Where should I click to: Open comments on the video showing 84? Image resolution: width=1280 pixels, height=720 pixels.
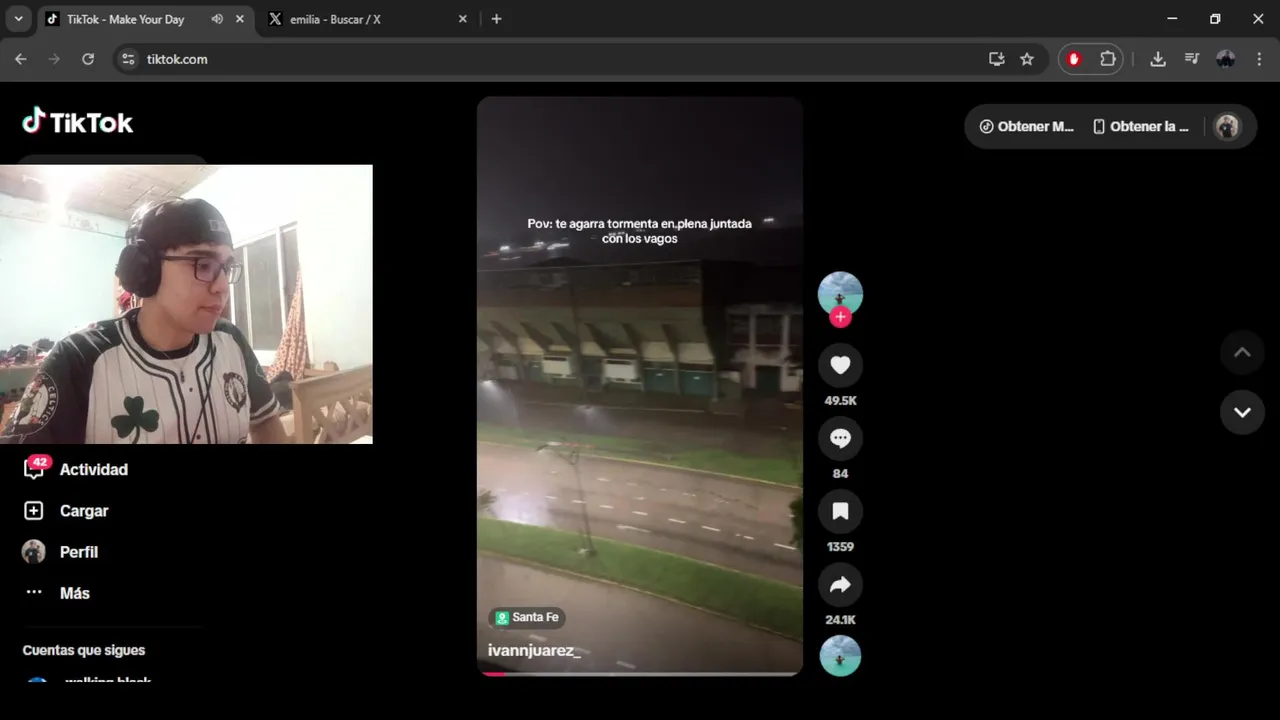coord(840,438)
